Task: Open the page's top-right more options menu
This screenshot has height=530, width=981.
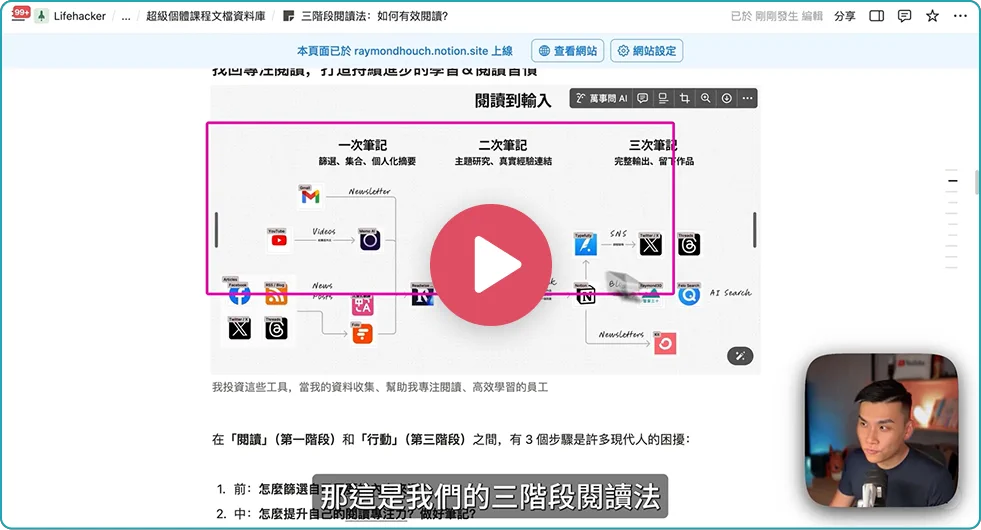Action: [961, 16]
